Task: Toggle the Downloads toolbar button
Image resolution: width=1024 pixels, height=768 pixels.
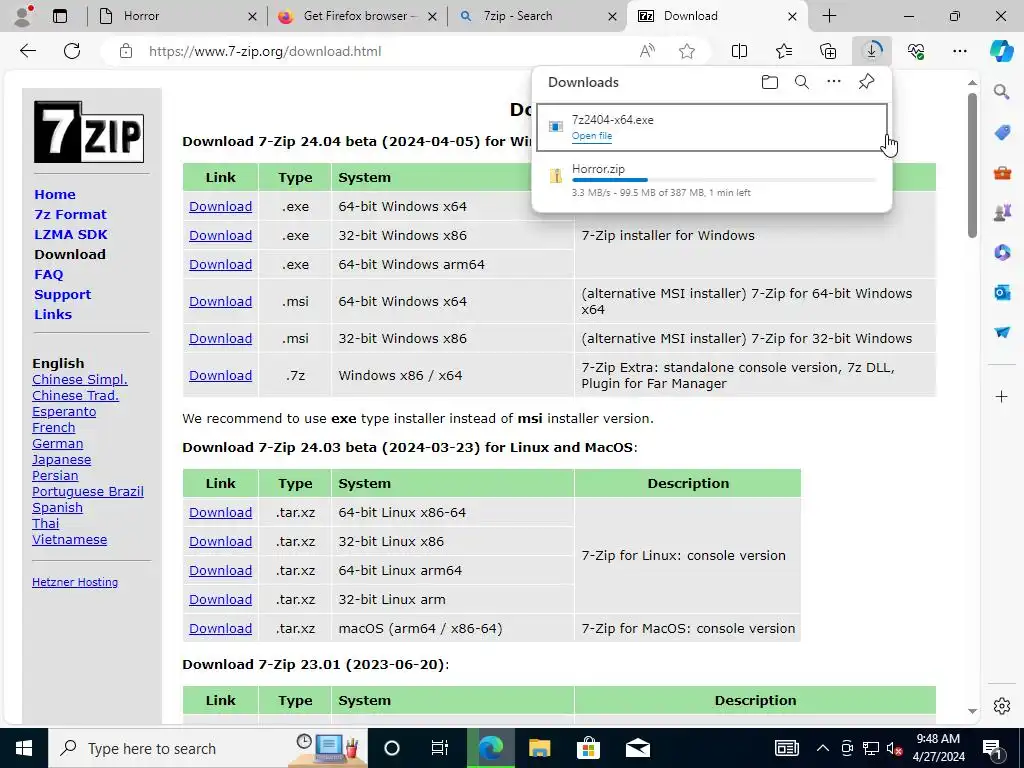Action: pyautogui.click(x=872, y=51)
